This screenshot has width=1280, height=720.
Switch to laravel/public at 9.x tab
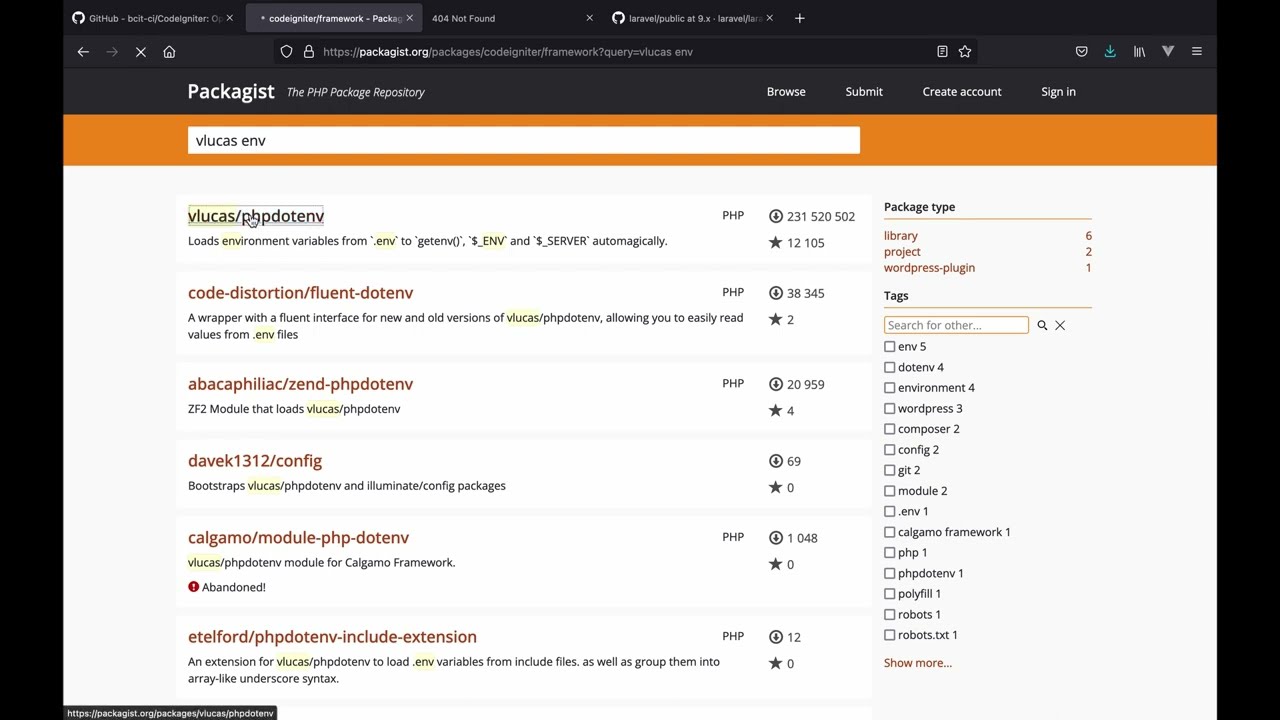pos(690,18)
